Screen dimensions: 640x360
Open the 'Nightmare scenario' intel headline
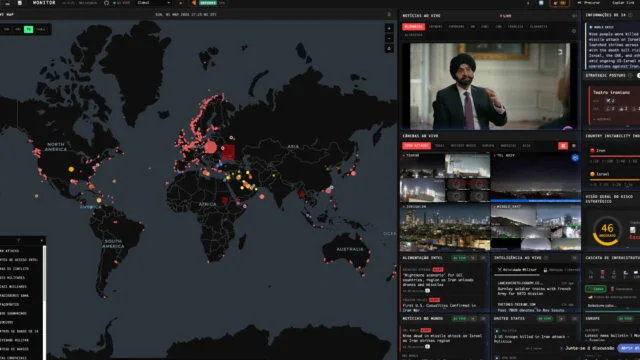point(438,280)
